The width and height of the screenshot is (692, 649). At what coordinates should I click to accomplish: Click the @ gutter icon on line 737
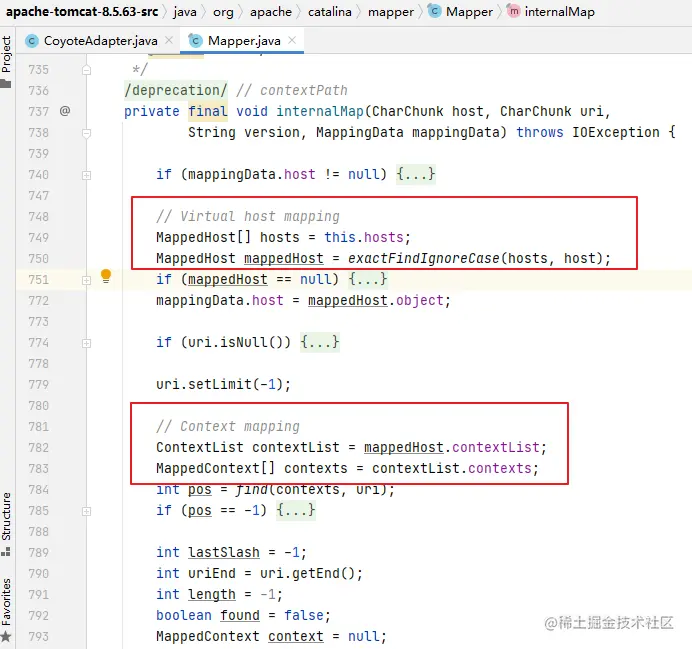tap(65, 111)
